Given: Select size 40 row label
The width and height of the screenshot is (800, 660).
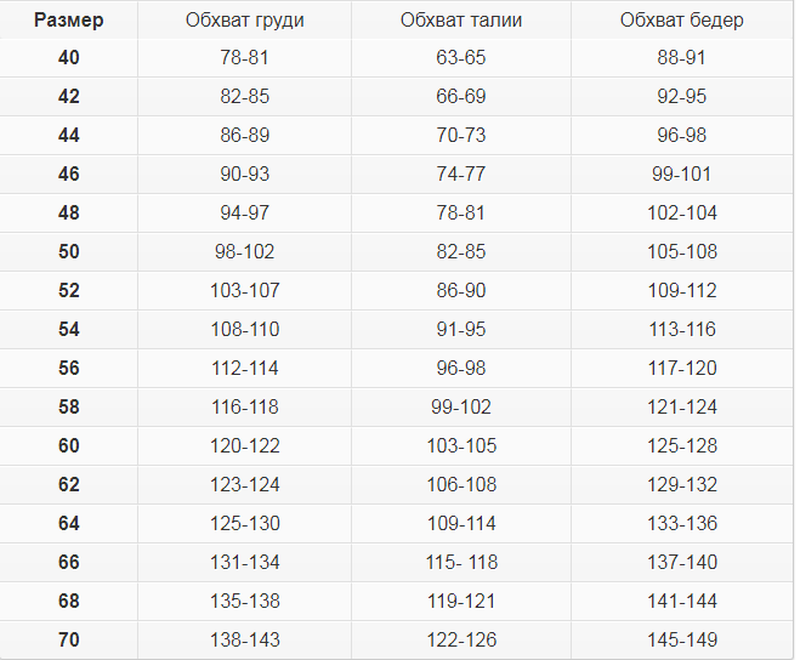Looking at the screenshot, I should [x=68, y=58].
